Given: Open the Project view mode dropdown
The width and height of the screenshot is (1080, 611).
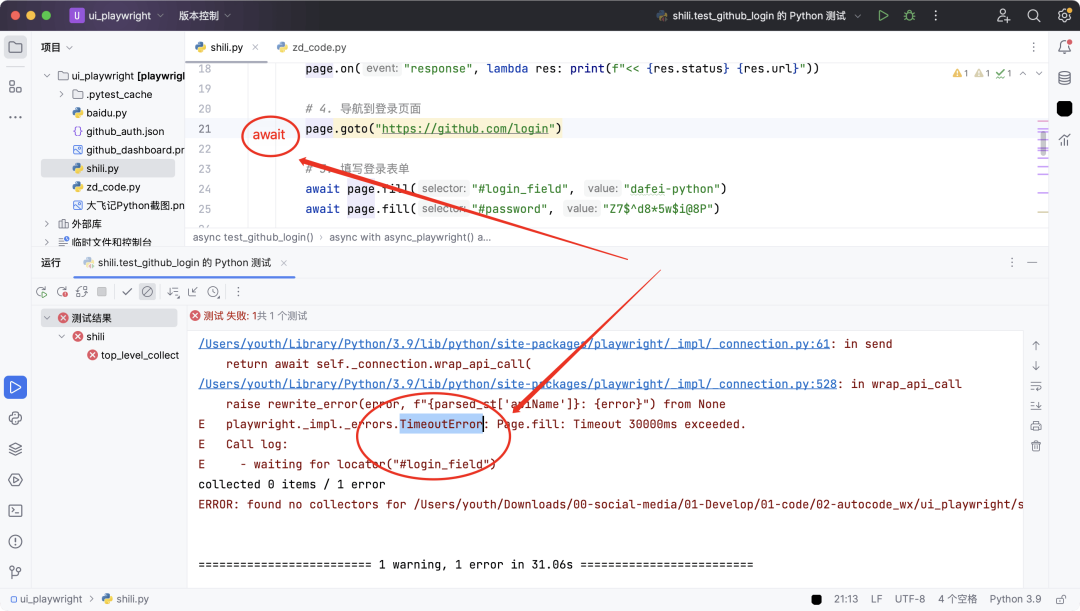Looking at the screenshot, I should [56, 47].
